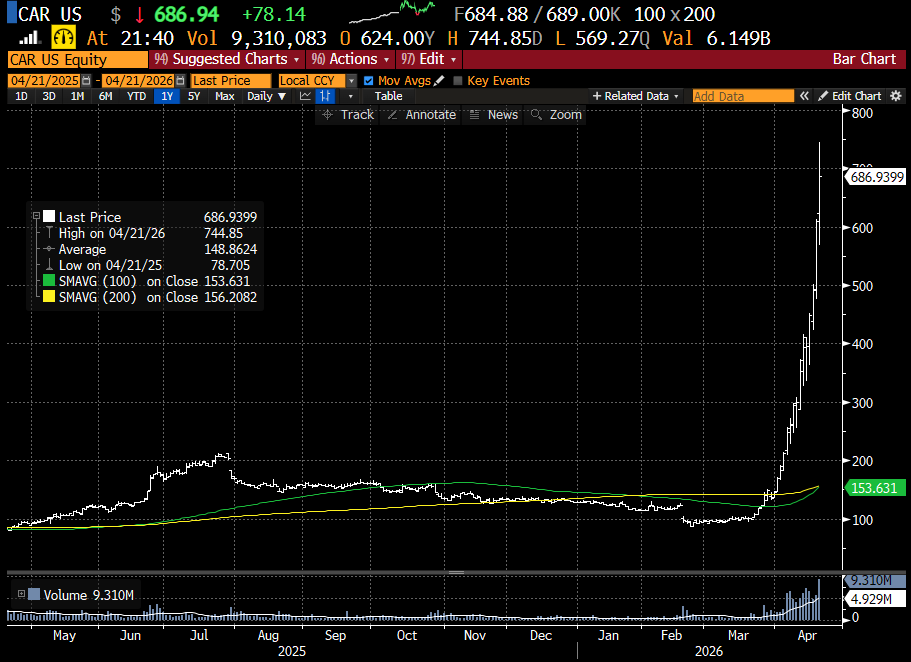Viewport: 911px width, 662px height.
Task: Open the News overlay tool
Action: coord(492,115)
